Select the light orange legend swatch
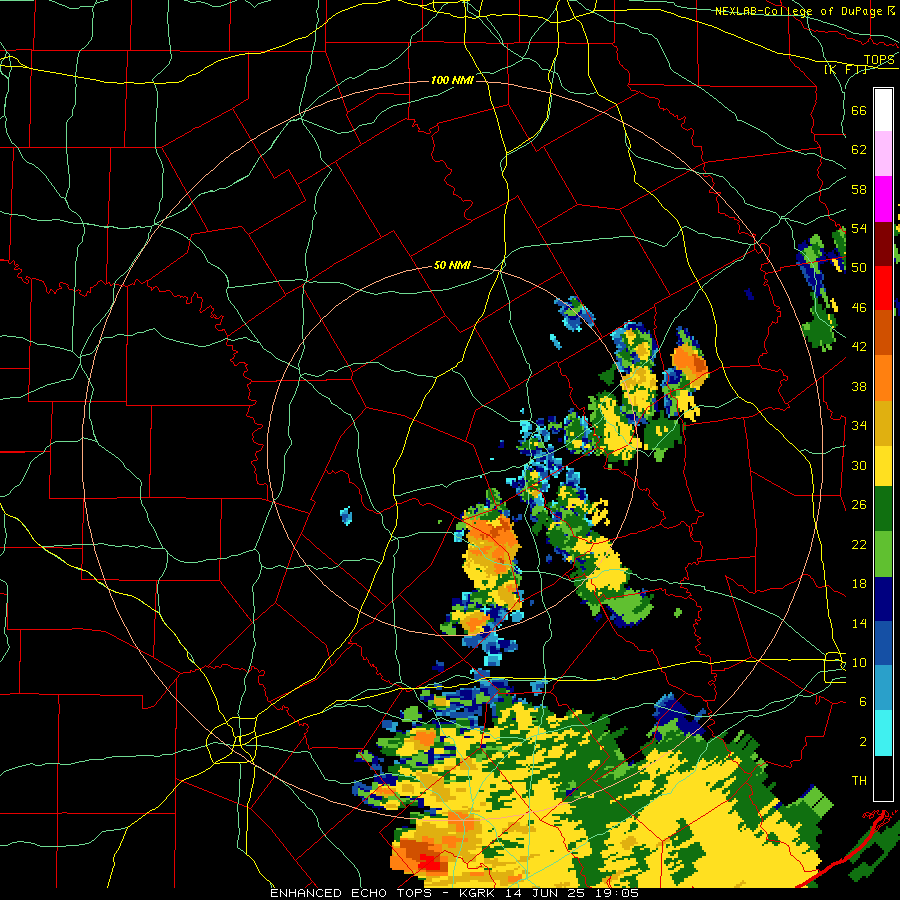 tap(883, 378)
